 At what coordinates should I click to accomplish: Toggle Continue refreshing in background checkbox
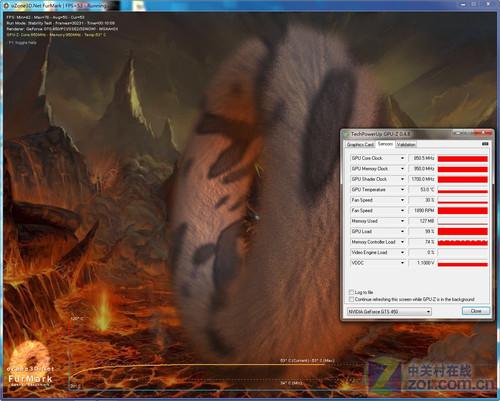[x=351, y=299]
